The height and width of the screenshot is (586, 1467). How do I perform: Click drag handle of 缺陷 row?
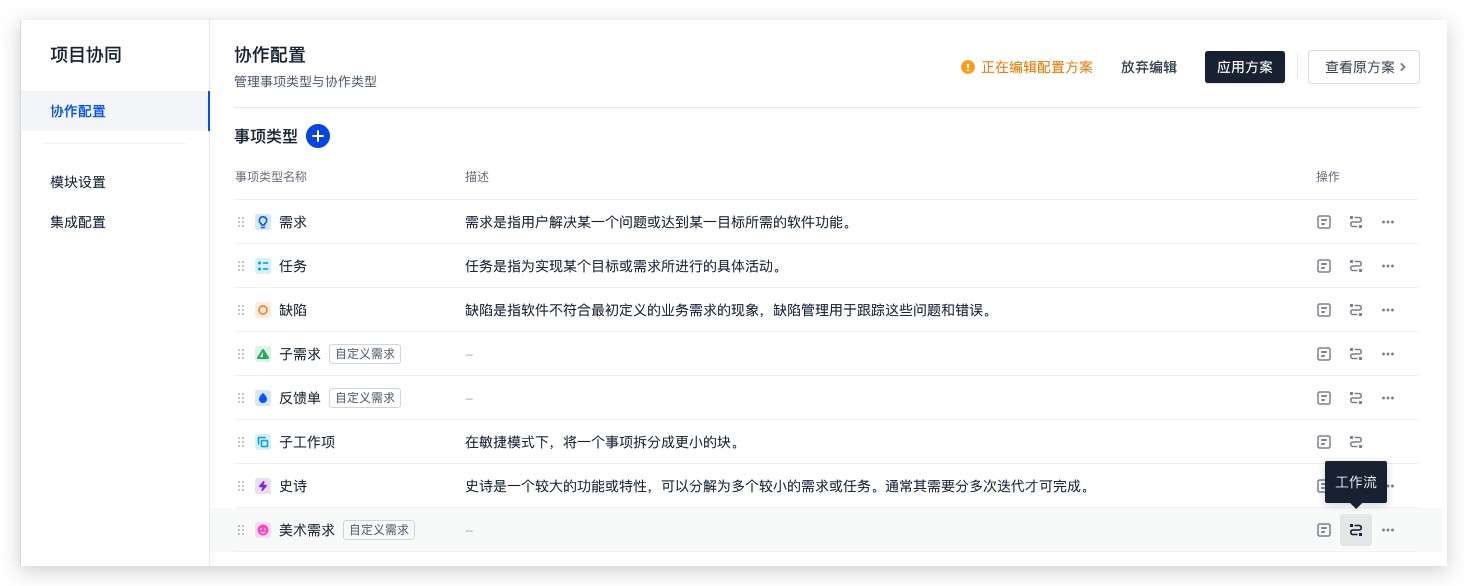(241, 310)
